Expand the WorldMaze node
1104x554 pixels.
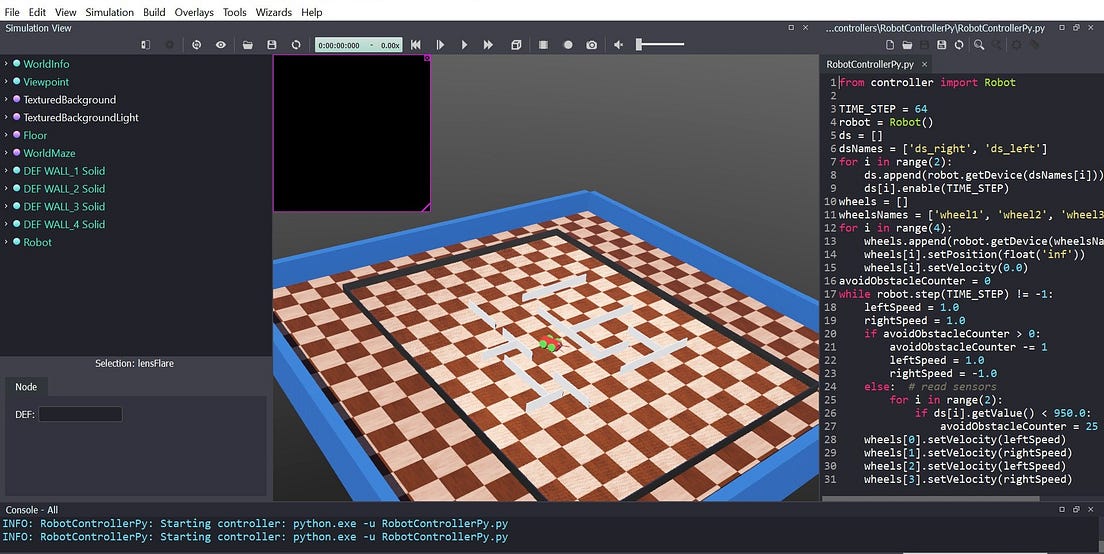point(6,153)
